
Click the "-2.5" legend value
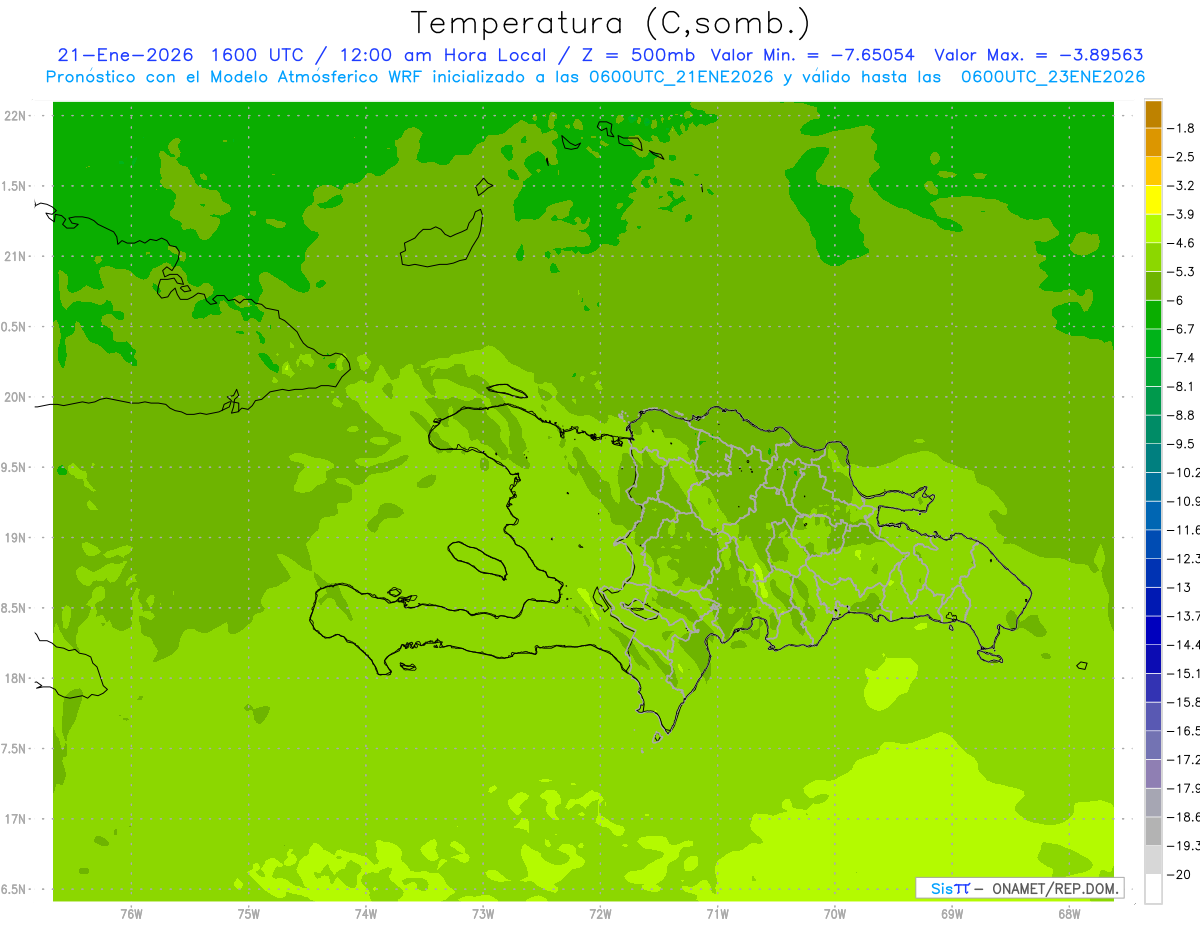pos(1182,157)
